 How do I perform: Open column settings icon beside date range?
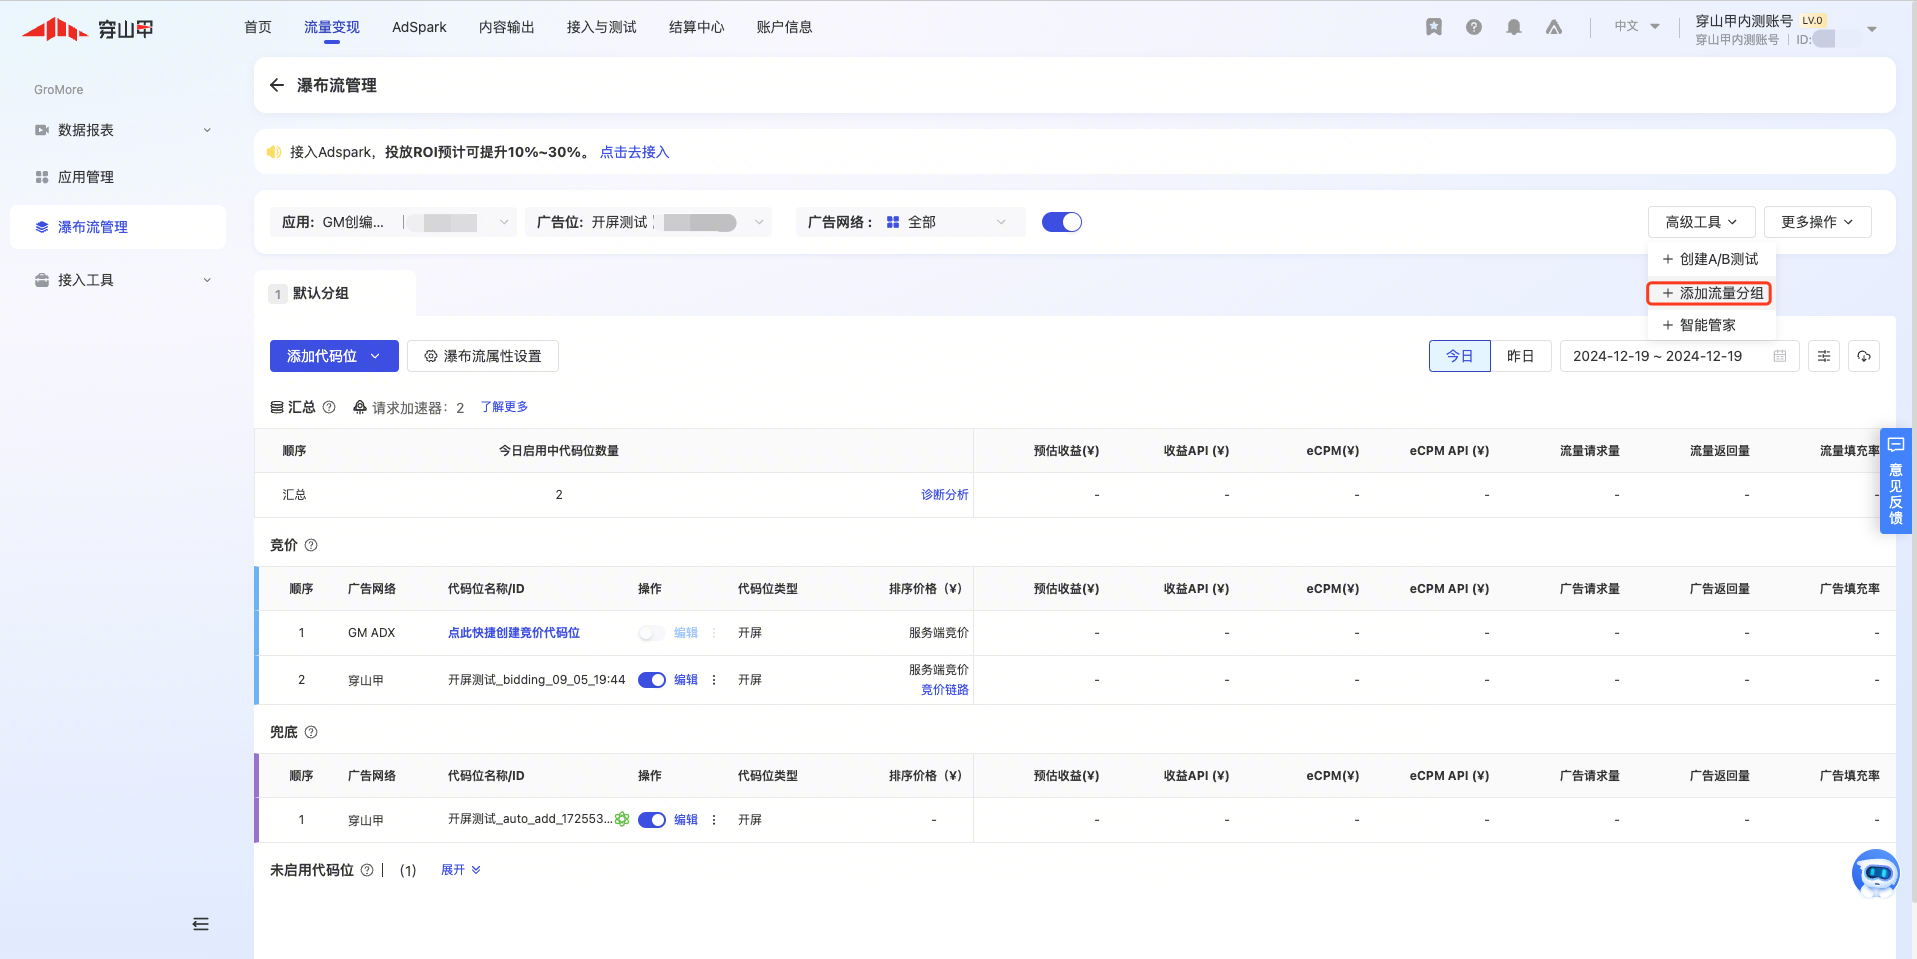pos(1823,356)
